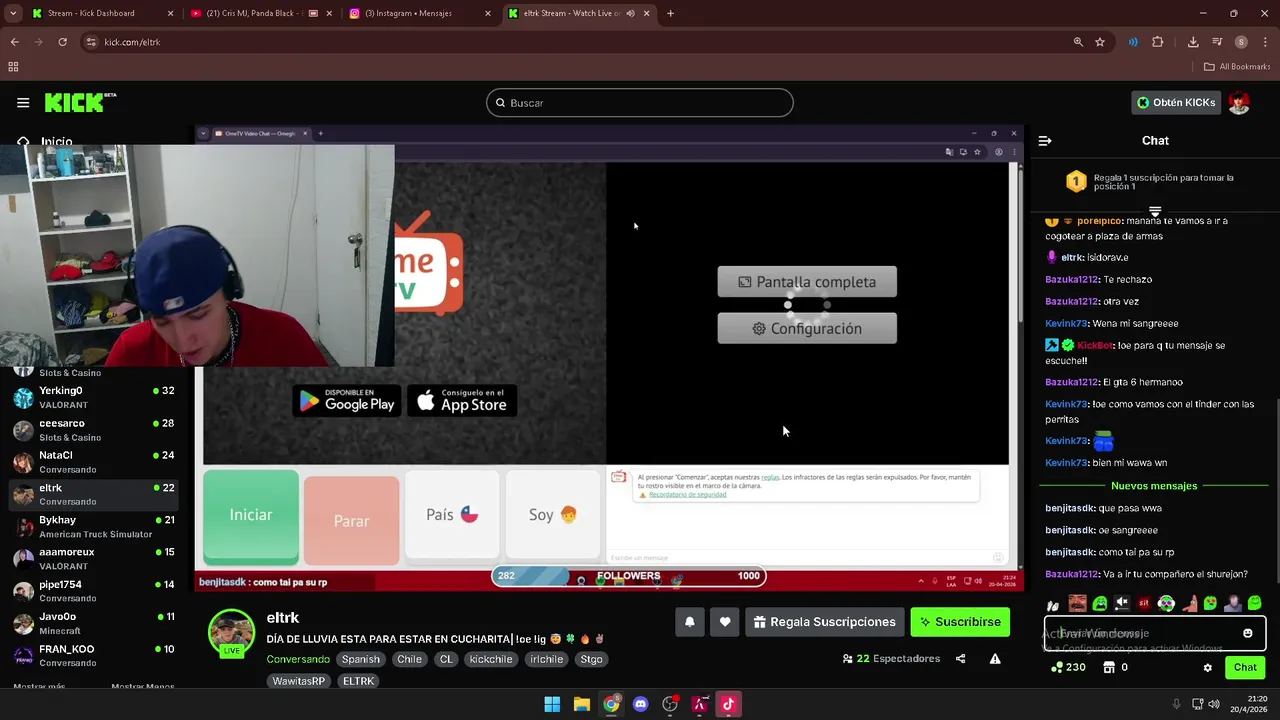Open the emoji picker in chat input
This screenshot has width=1280, height=720.
point(1247,633)
